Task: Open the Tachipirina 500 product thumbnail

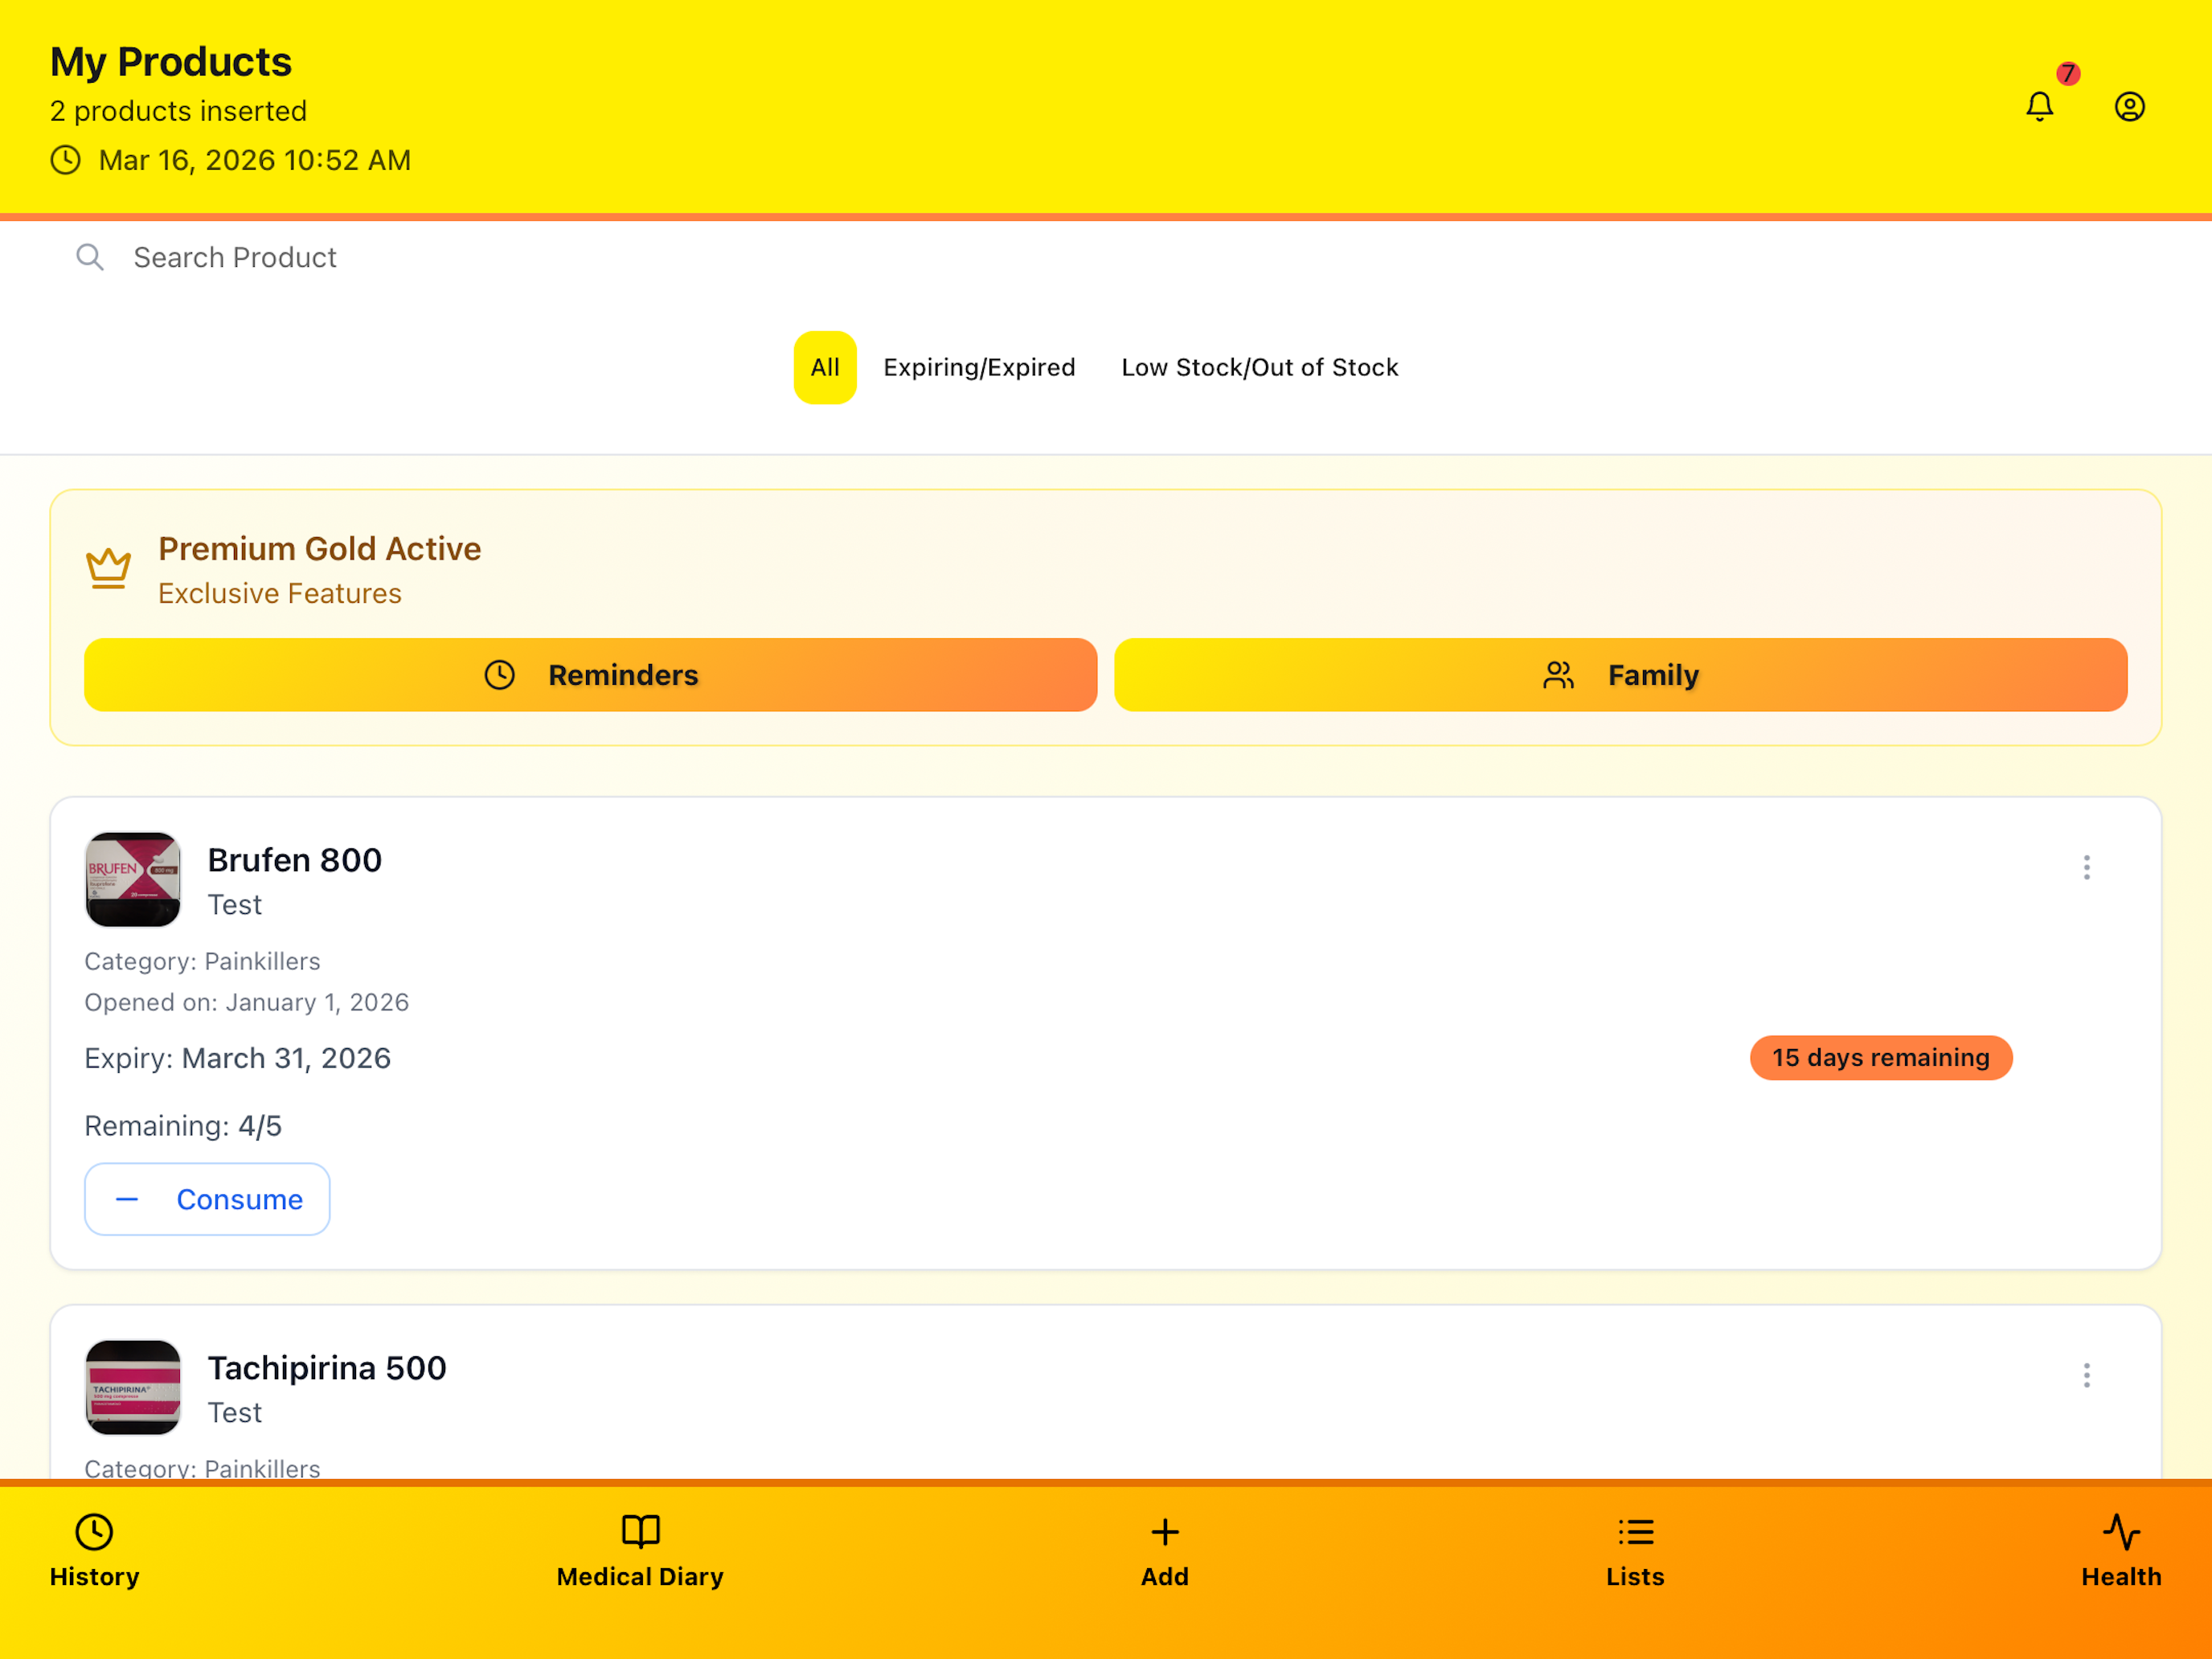Action: coord(133,1387)
